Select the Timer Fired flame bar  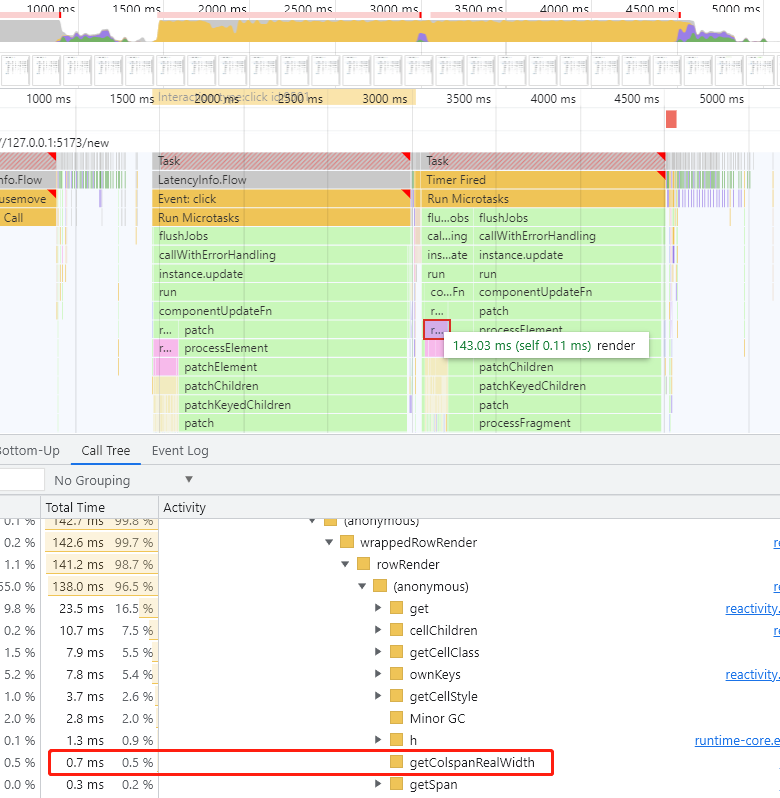pos(543,180)
